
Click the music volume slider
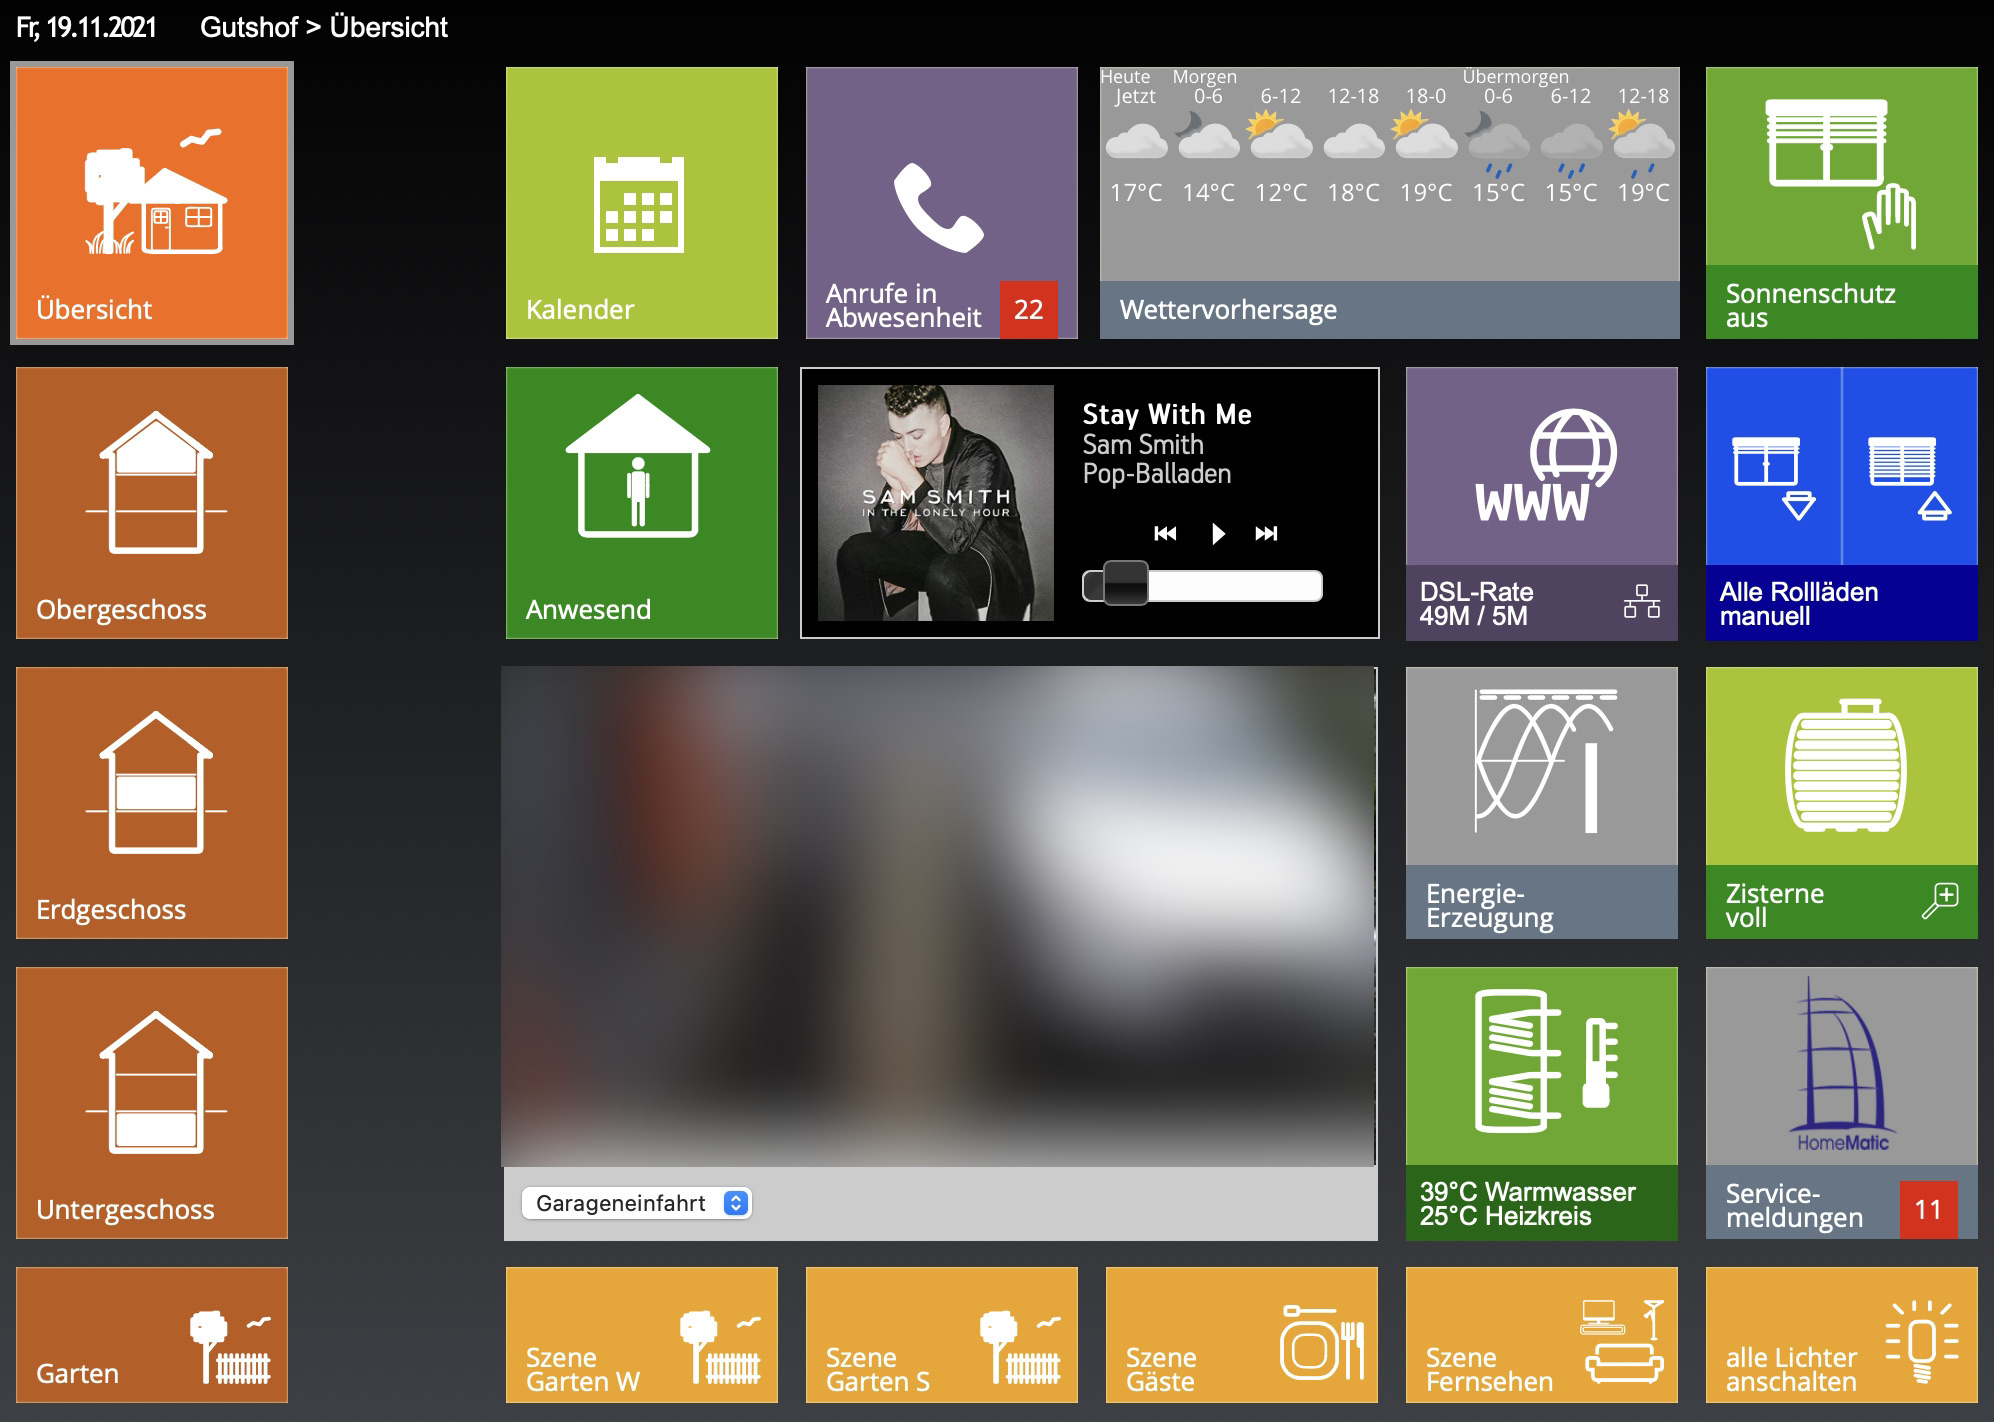tap(1202, 585)
